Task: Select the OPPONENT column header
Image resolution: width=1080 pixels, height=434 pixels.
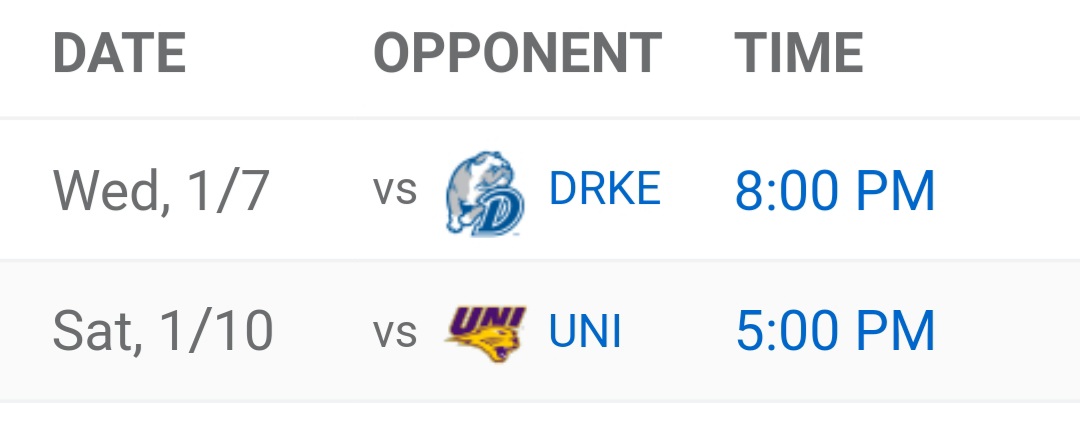Action: (517, 53)
